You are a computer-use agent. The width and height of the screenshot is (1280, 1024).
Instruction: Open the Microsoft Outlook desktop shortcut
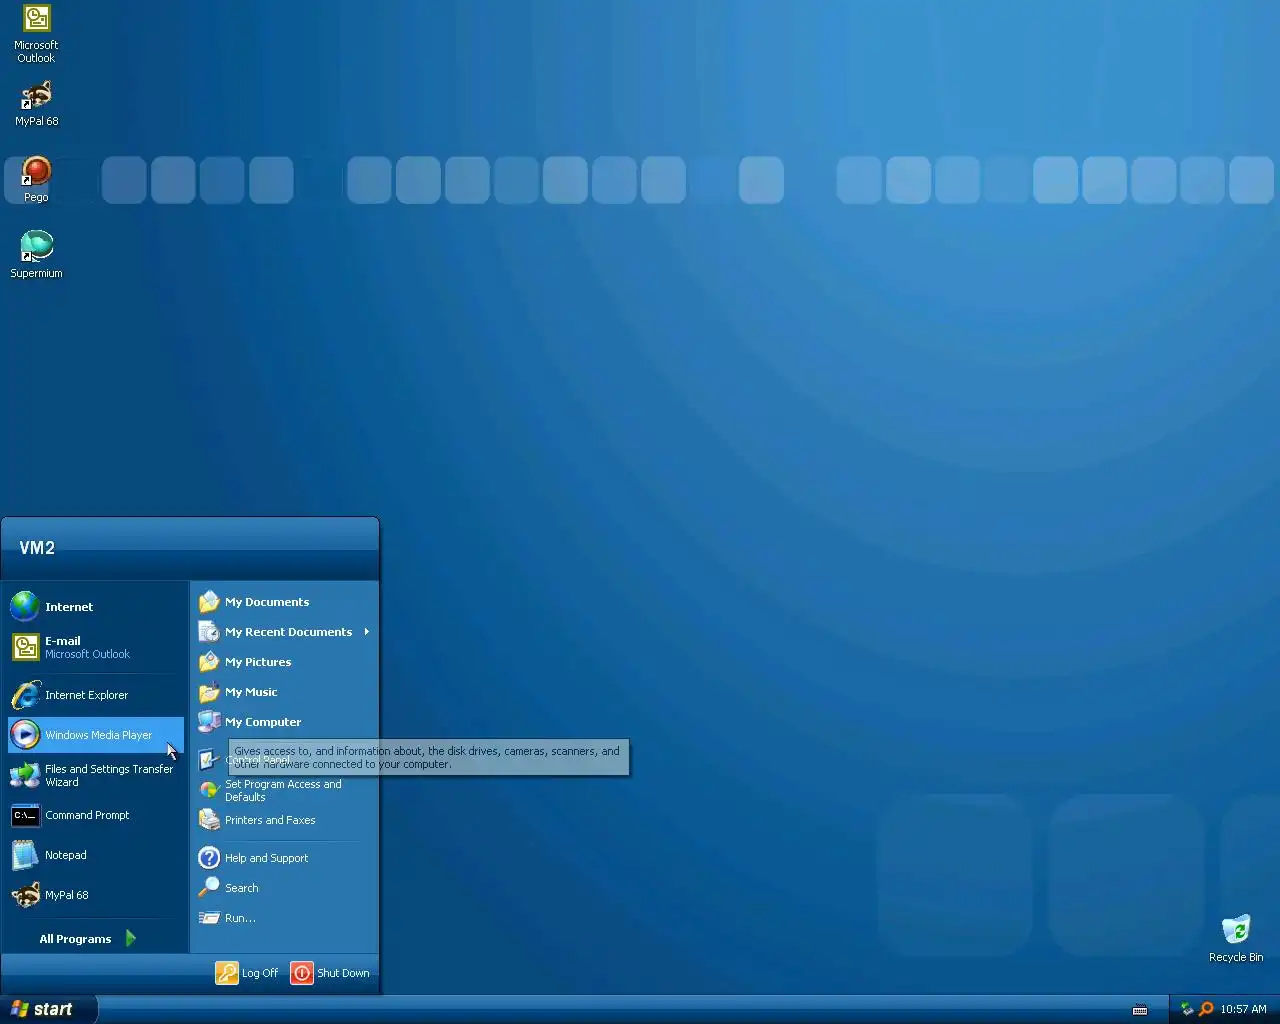(36, 34)
